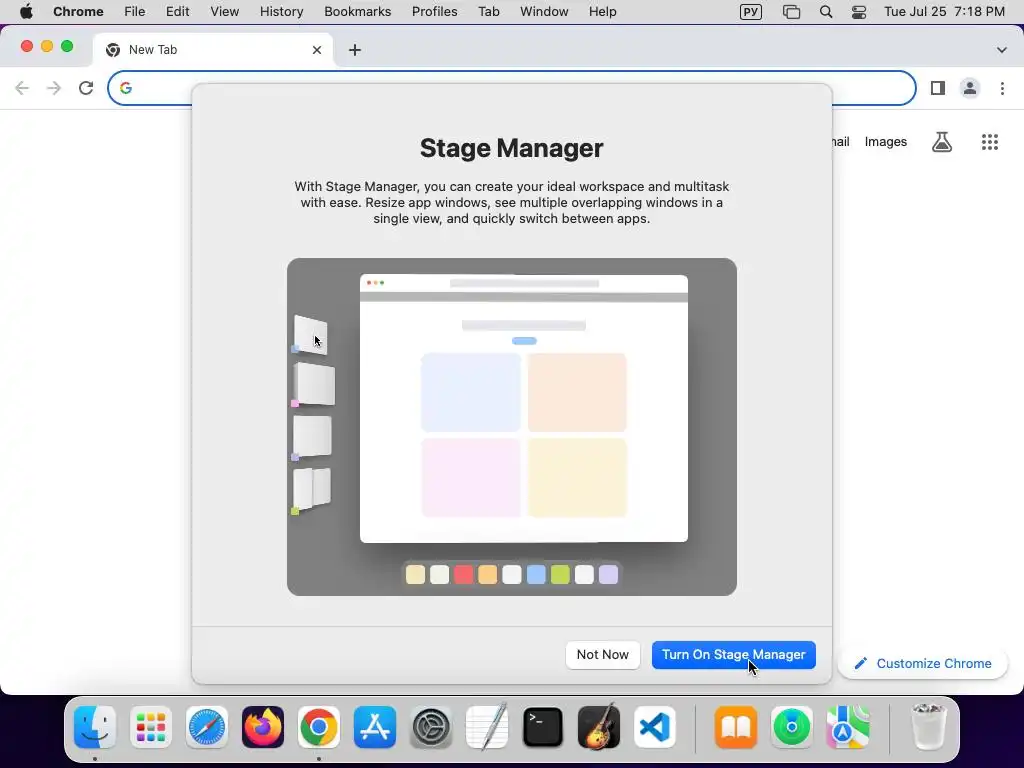Reload the current page
Screen dimensions: 1024x768
coord(86,88)
